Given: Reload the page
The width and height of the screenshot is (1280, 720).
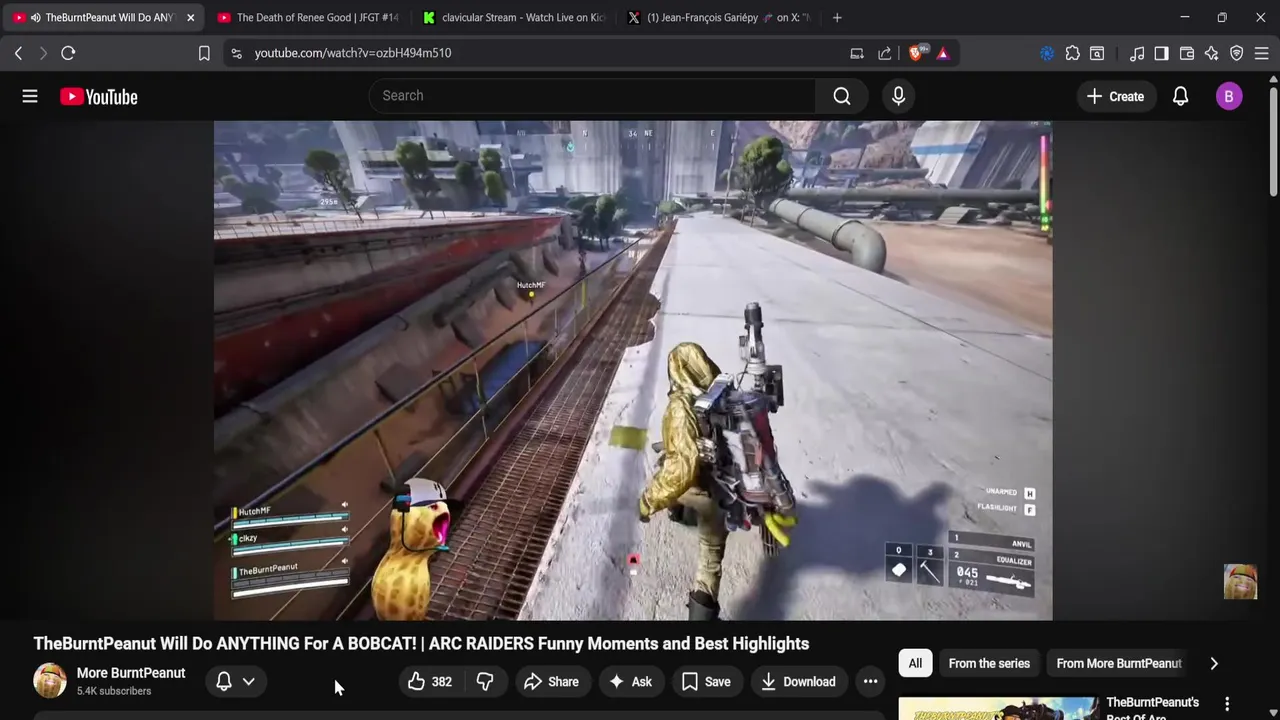Looking at the screenshot, I should coord(68,53).
